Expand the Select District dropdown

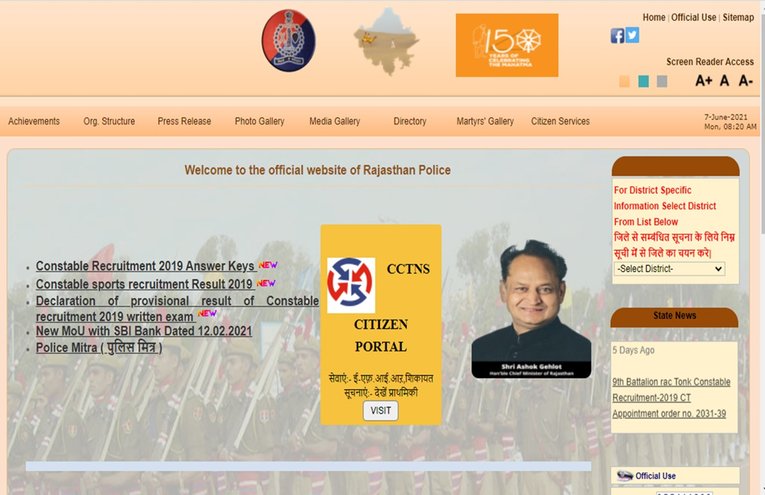point(669,269)
